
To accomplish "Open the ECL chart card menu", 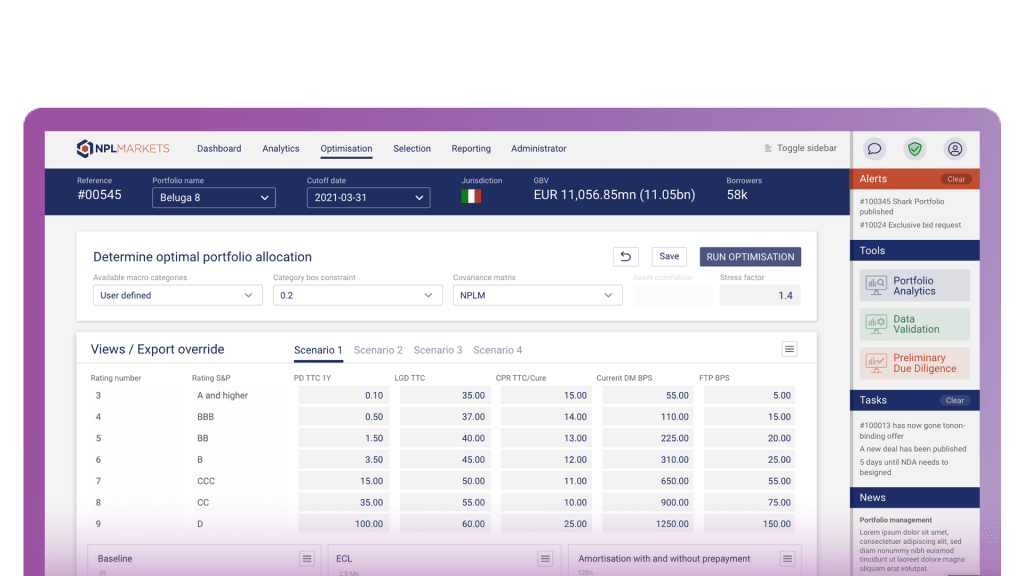I will point(545,559).
